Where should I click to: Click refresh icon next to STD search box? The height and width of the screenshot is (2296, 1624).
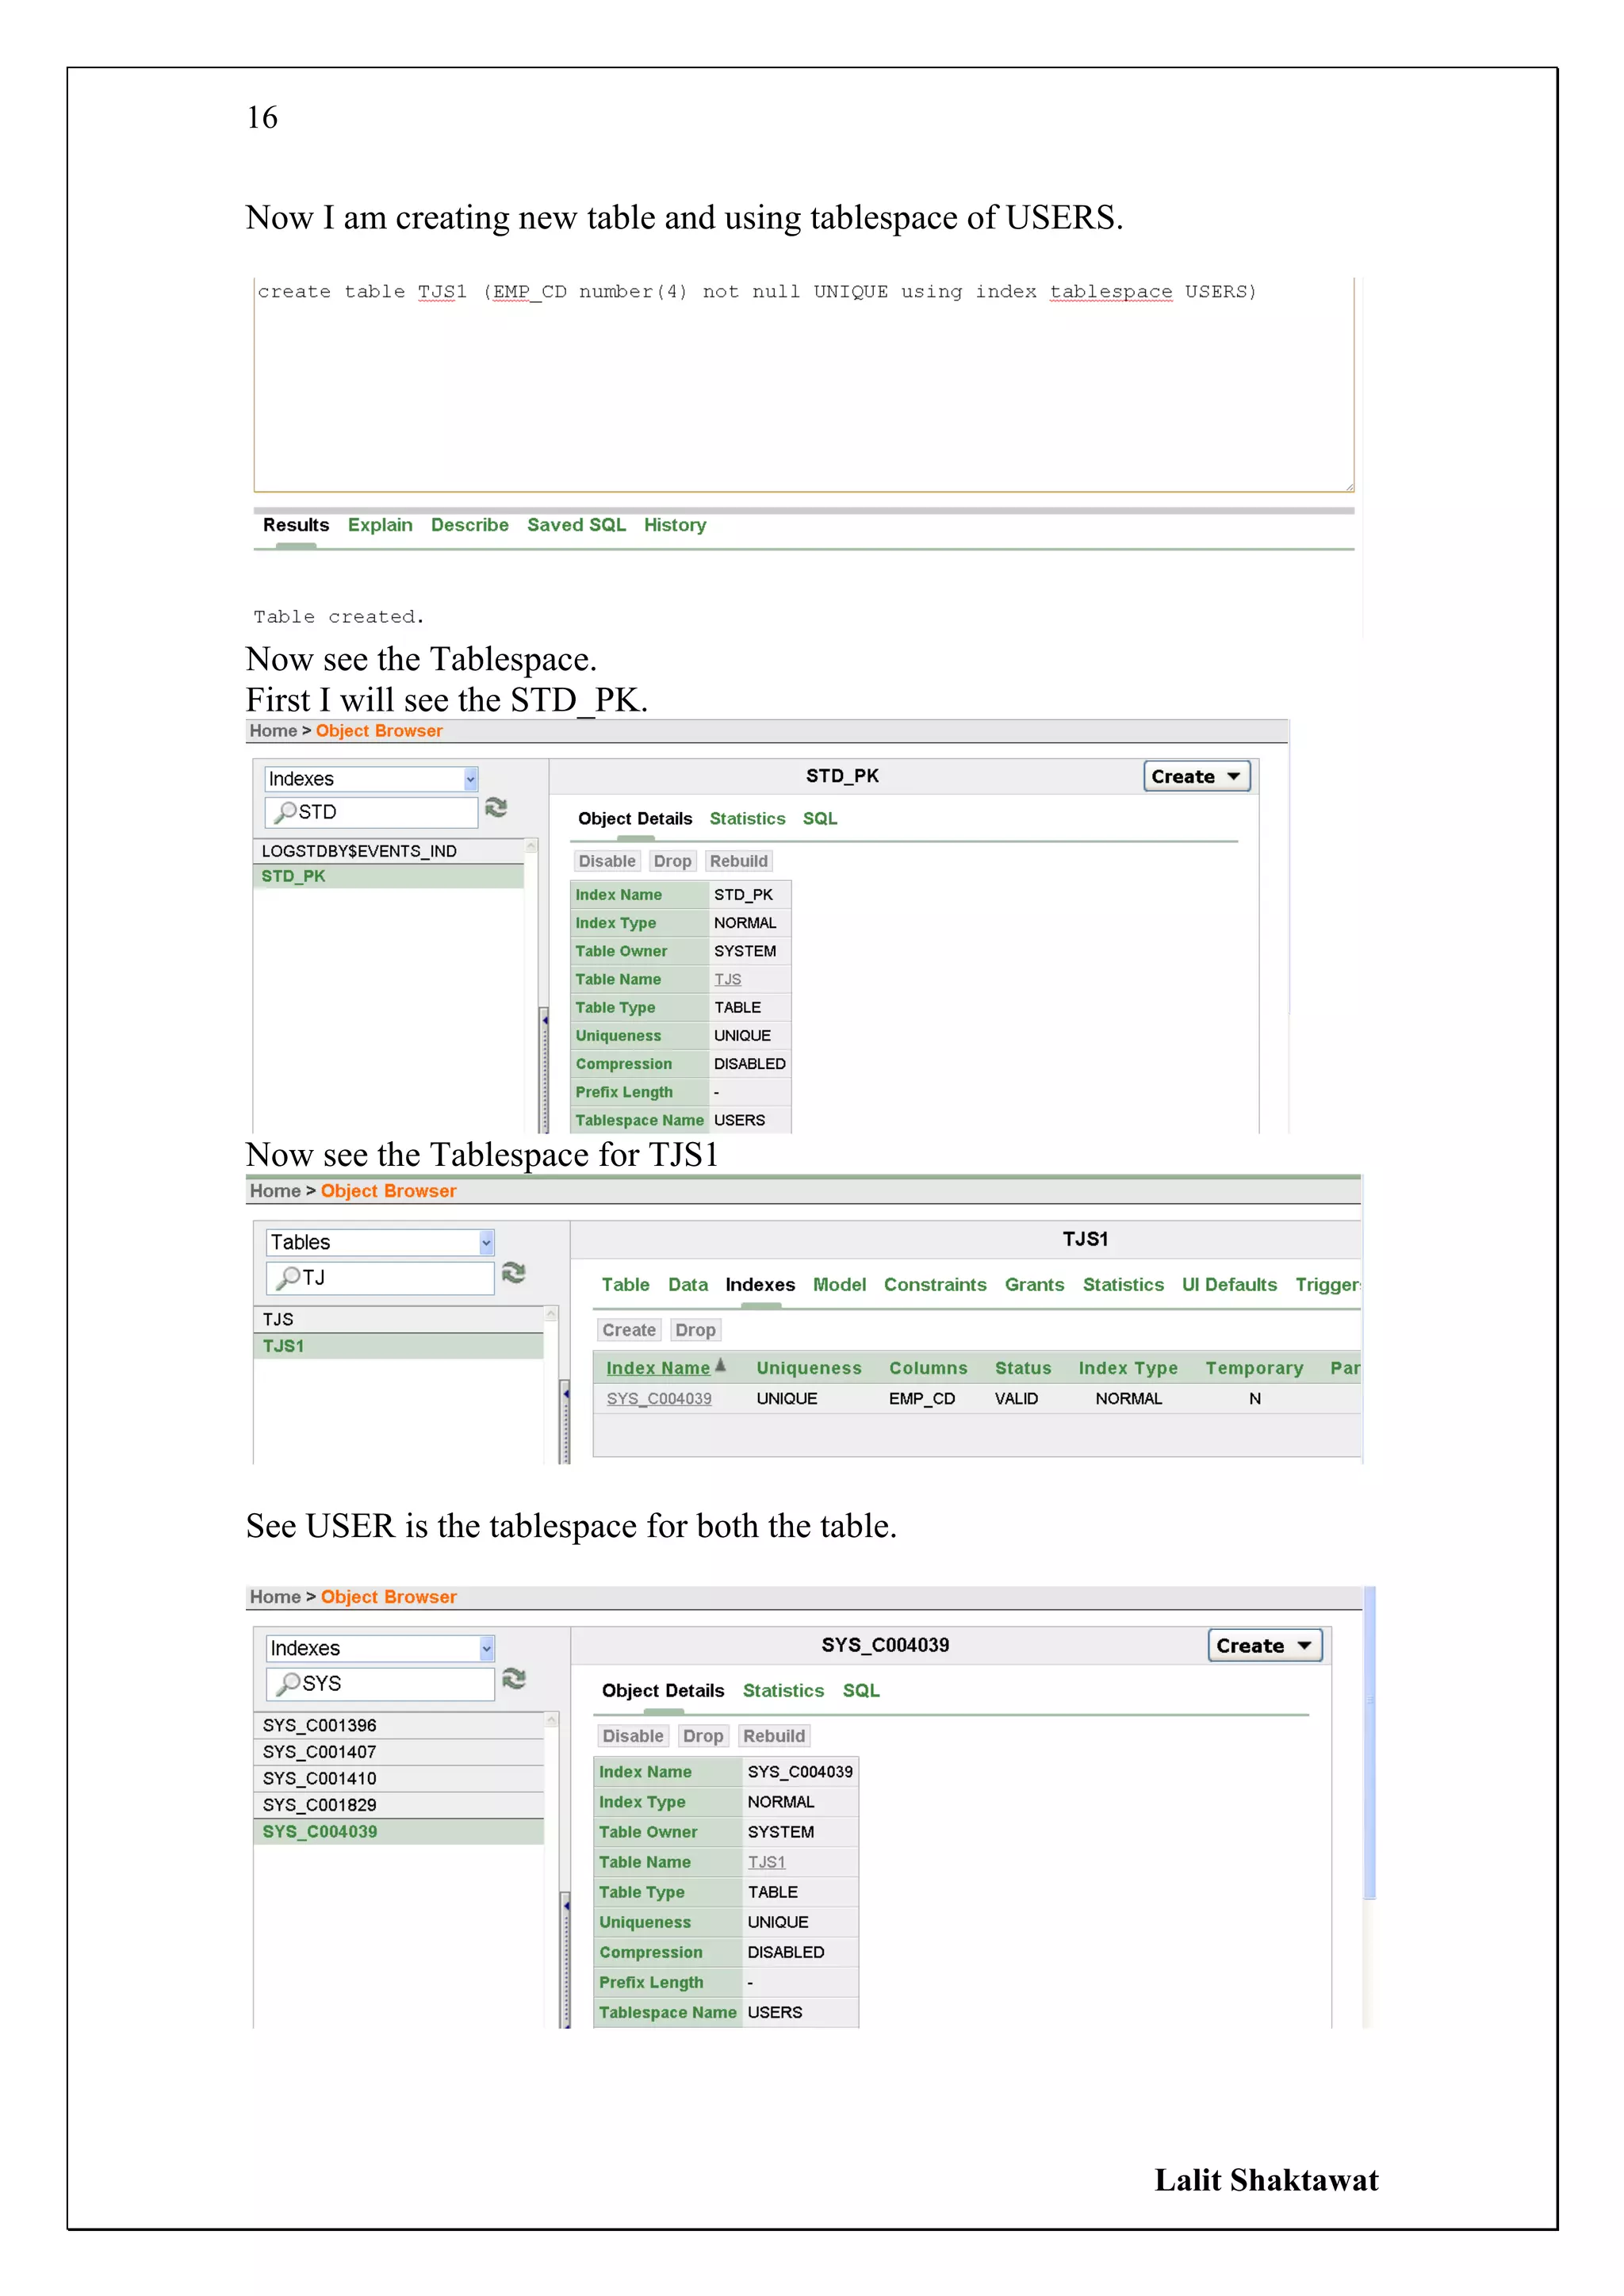pos(496,807)
